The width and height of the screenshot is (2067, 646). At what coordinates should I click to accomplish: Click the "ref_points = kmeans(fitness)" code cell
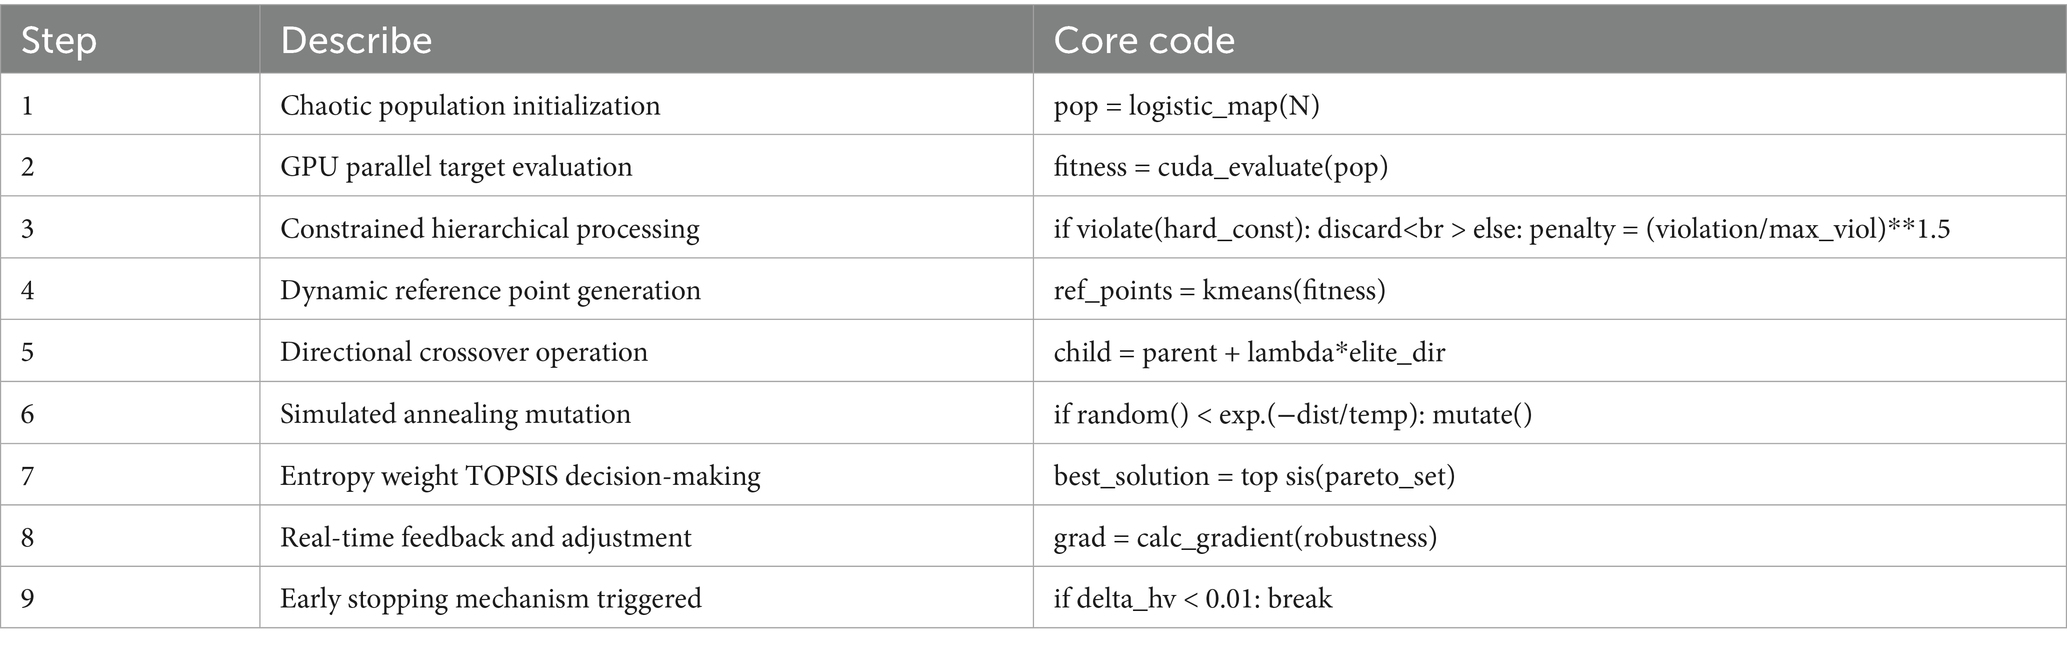pyautogui.click(x=1219, y=291)
